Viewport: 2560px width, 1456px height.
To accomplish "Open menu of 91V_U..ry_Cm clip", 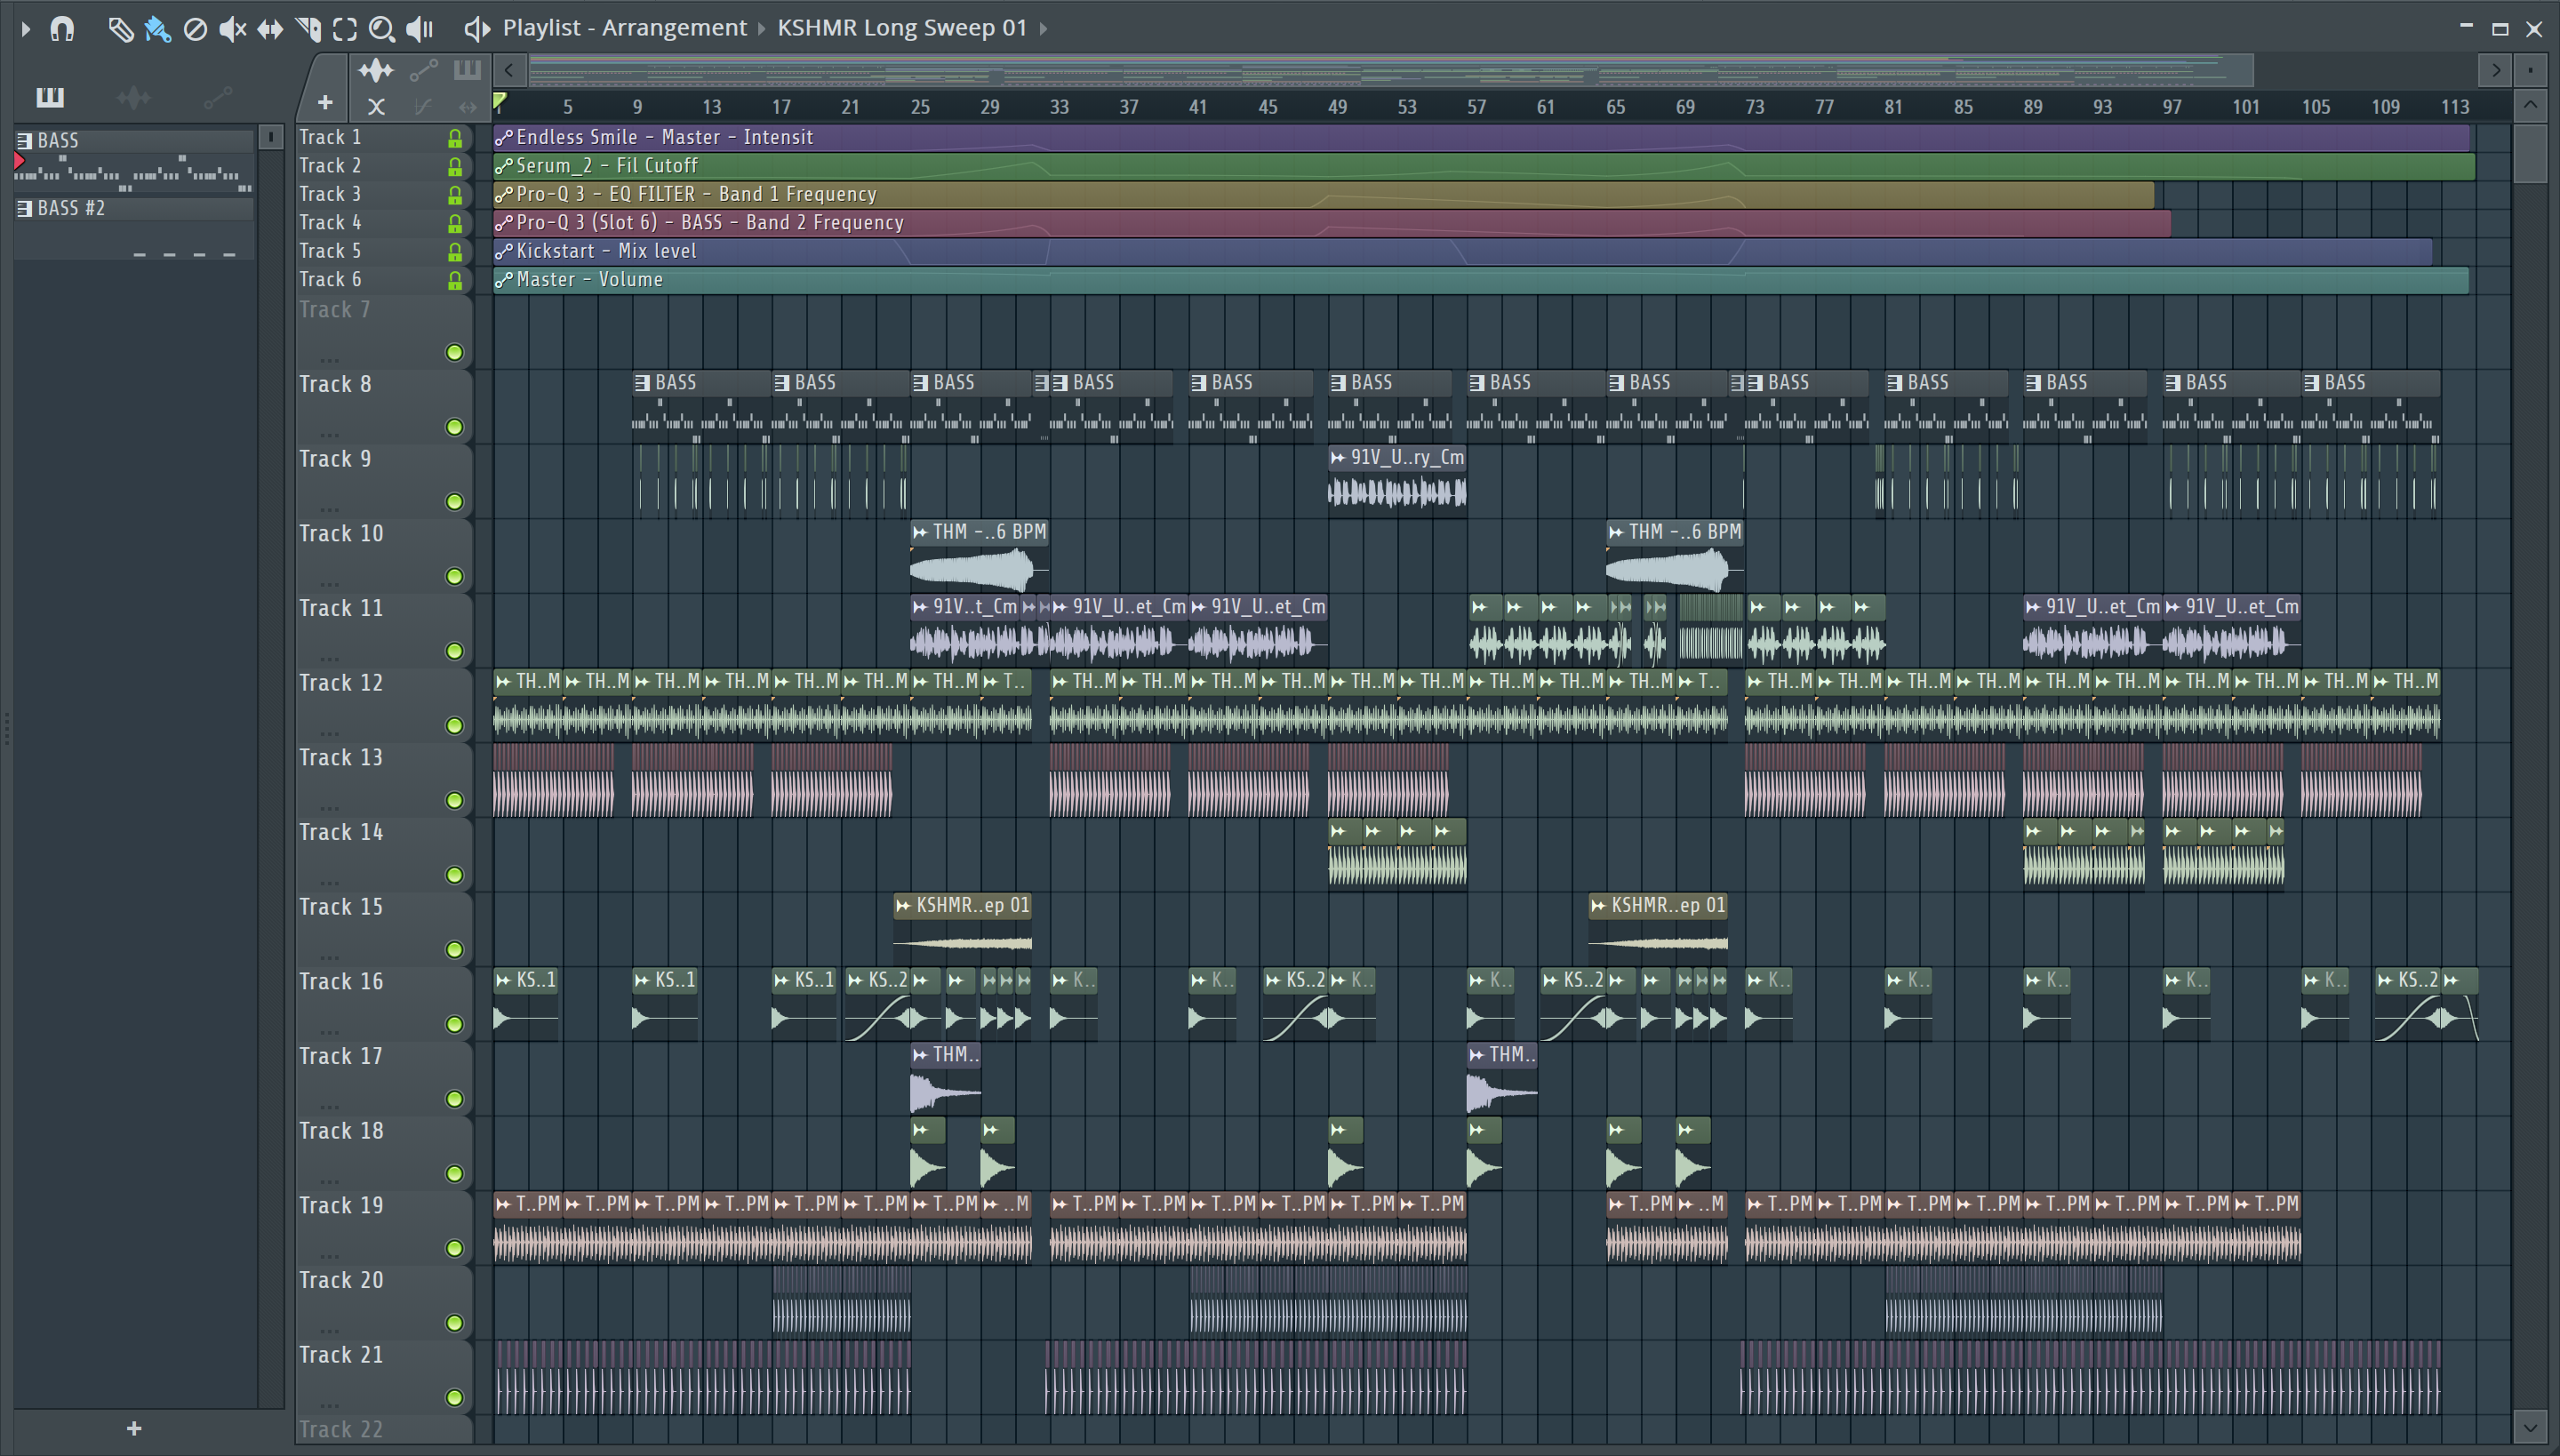I will 1338,458.
